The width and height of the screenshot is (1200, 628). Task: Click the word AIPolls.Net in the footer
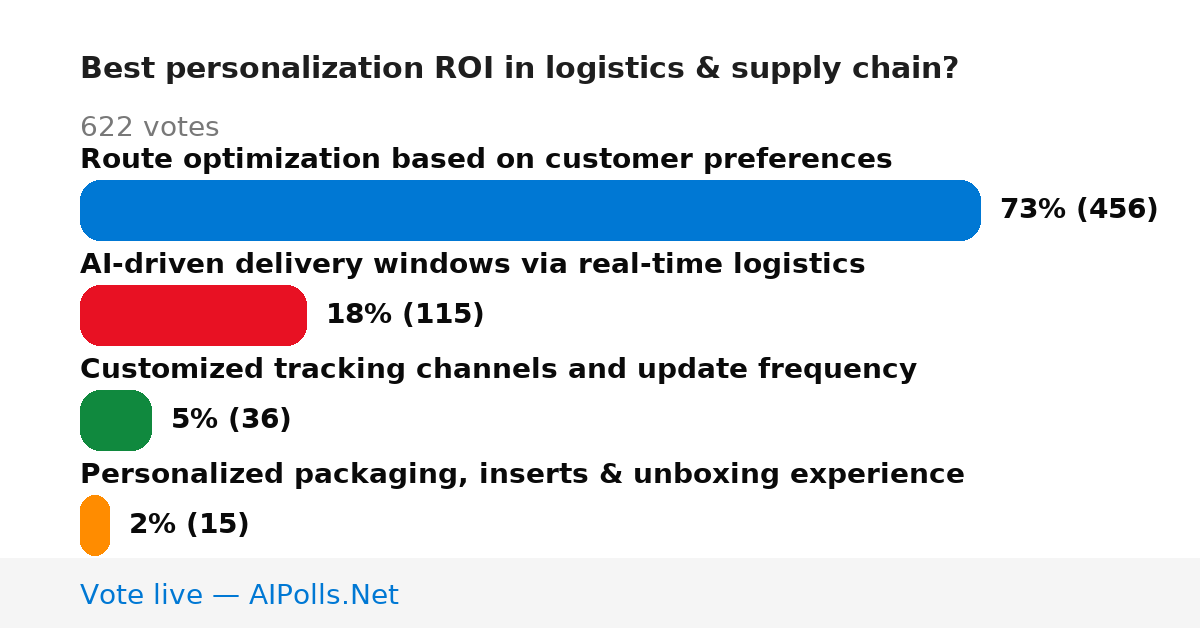323,595
